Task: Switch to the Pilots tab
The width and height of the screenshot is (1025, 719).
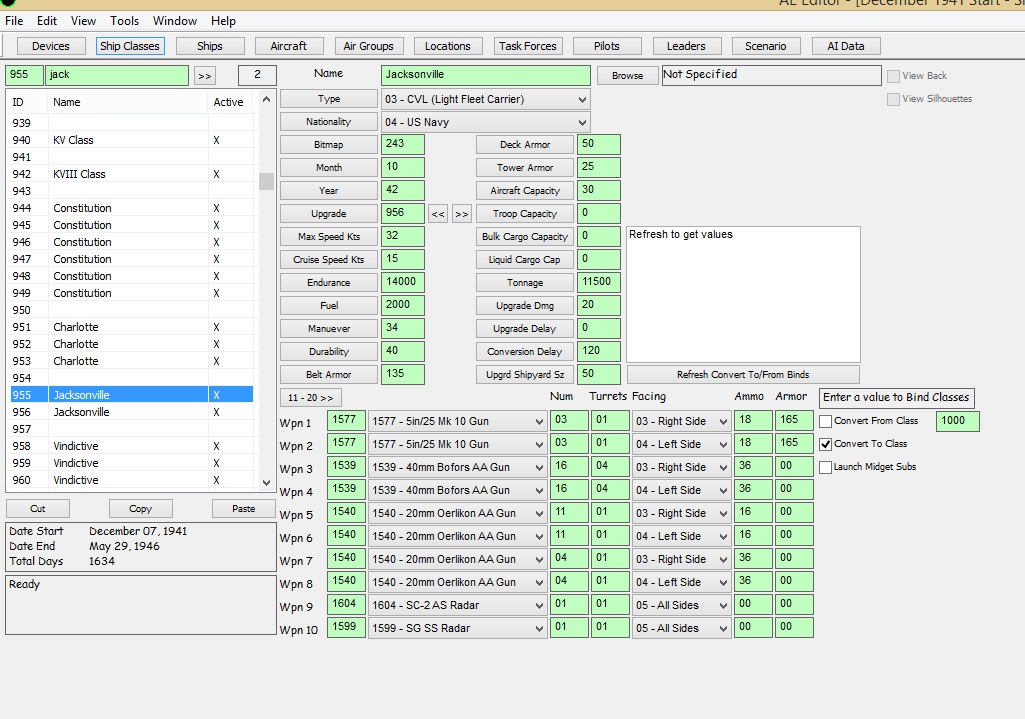Action: click(607, 46)
